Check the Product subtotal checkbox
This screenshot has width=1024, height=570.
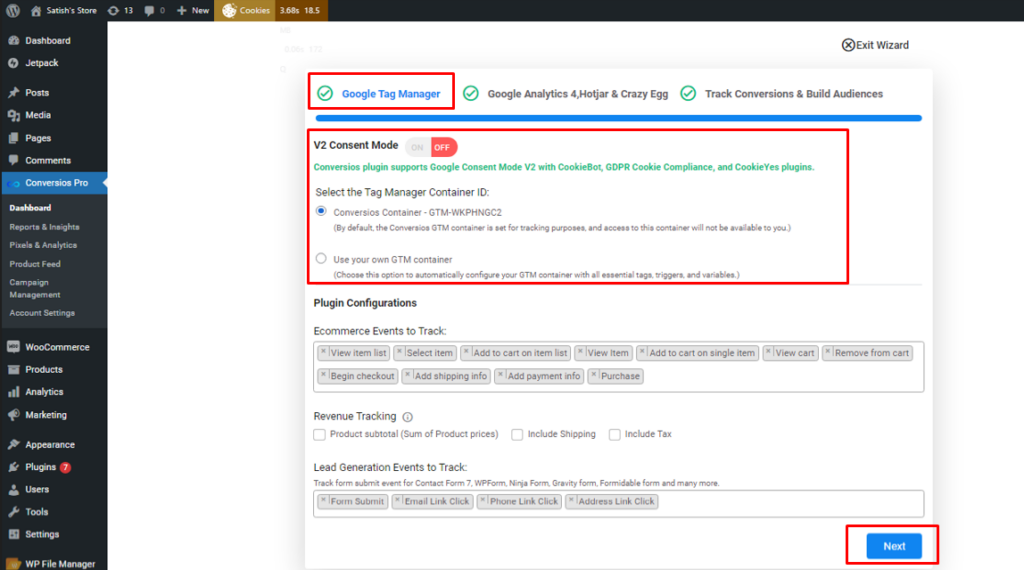click(319, 434)
